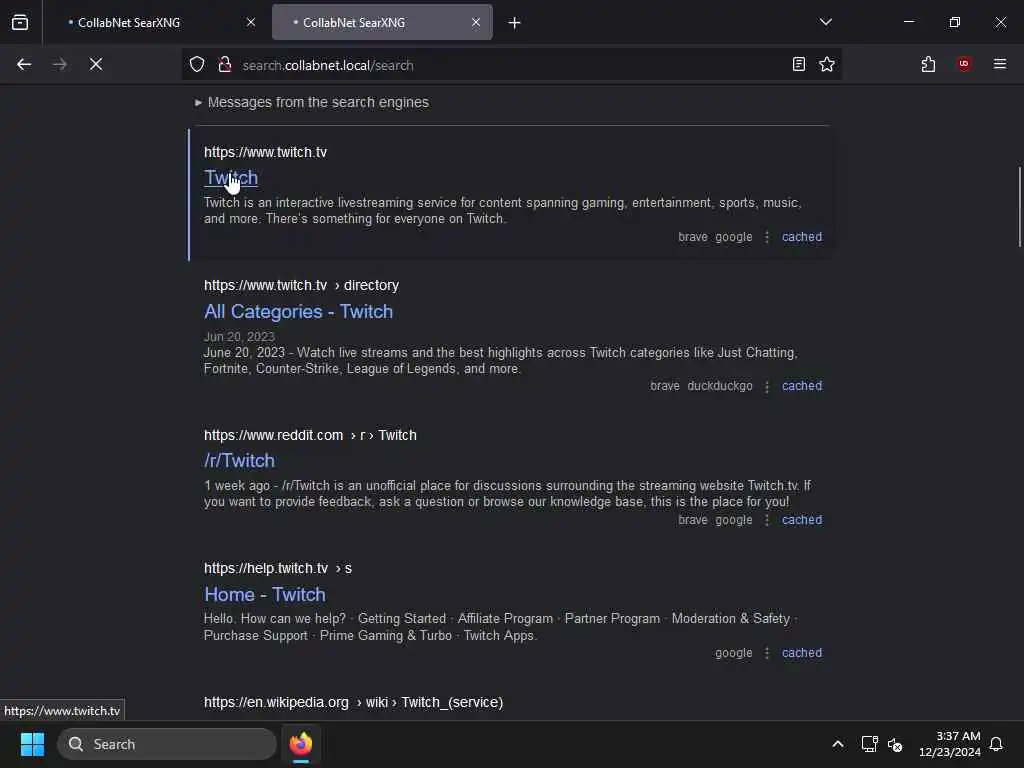Open a new tab with plus button

(515, 23)
